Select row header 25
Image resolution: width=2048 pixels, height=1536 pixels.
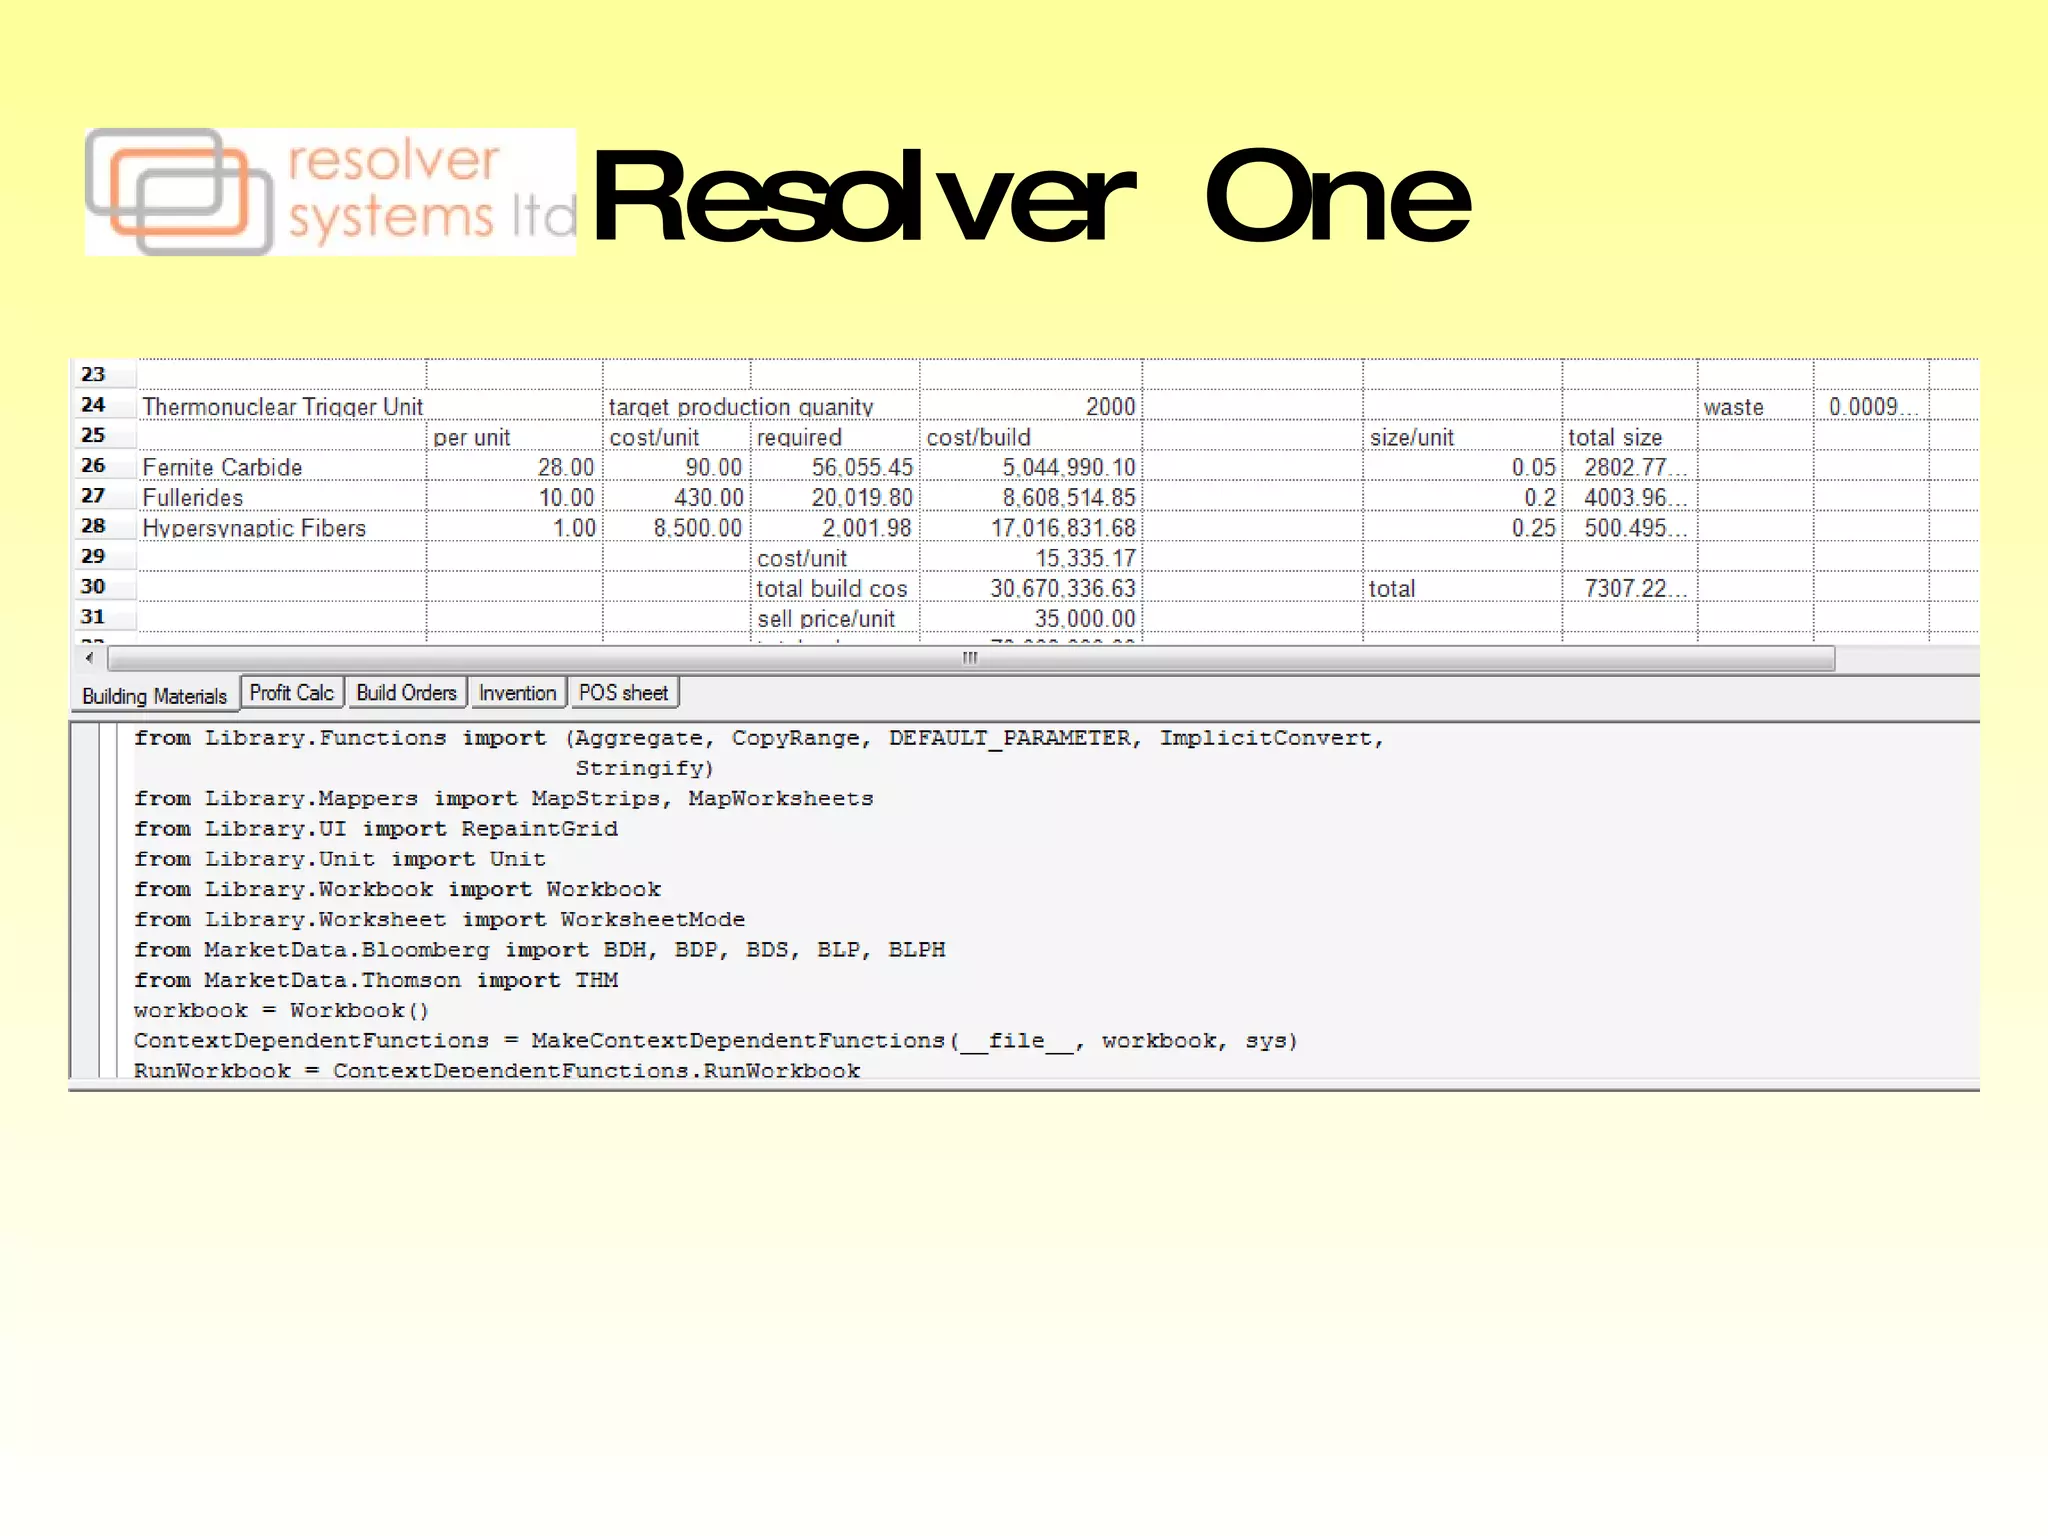[x=103, y=435]
